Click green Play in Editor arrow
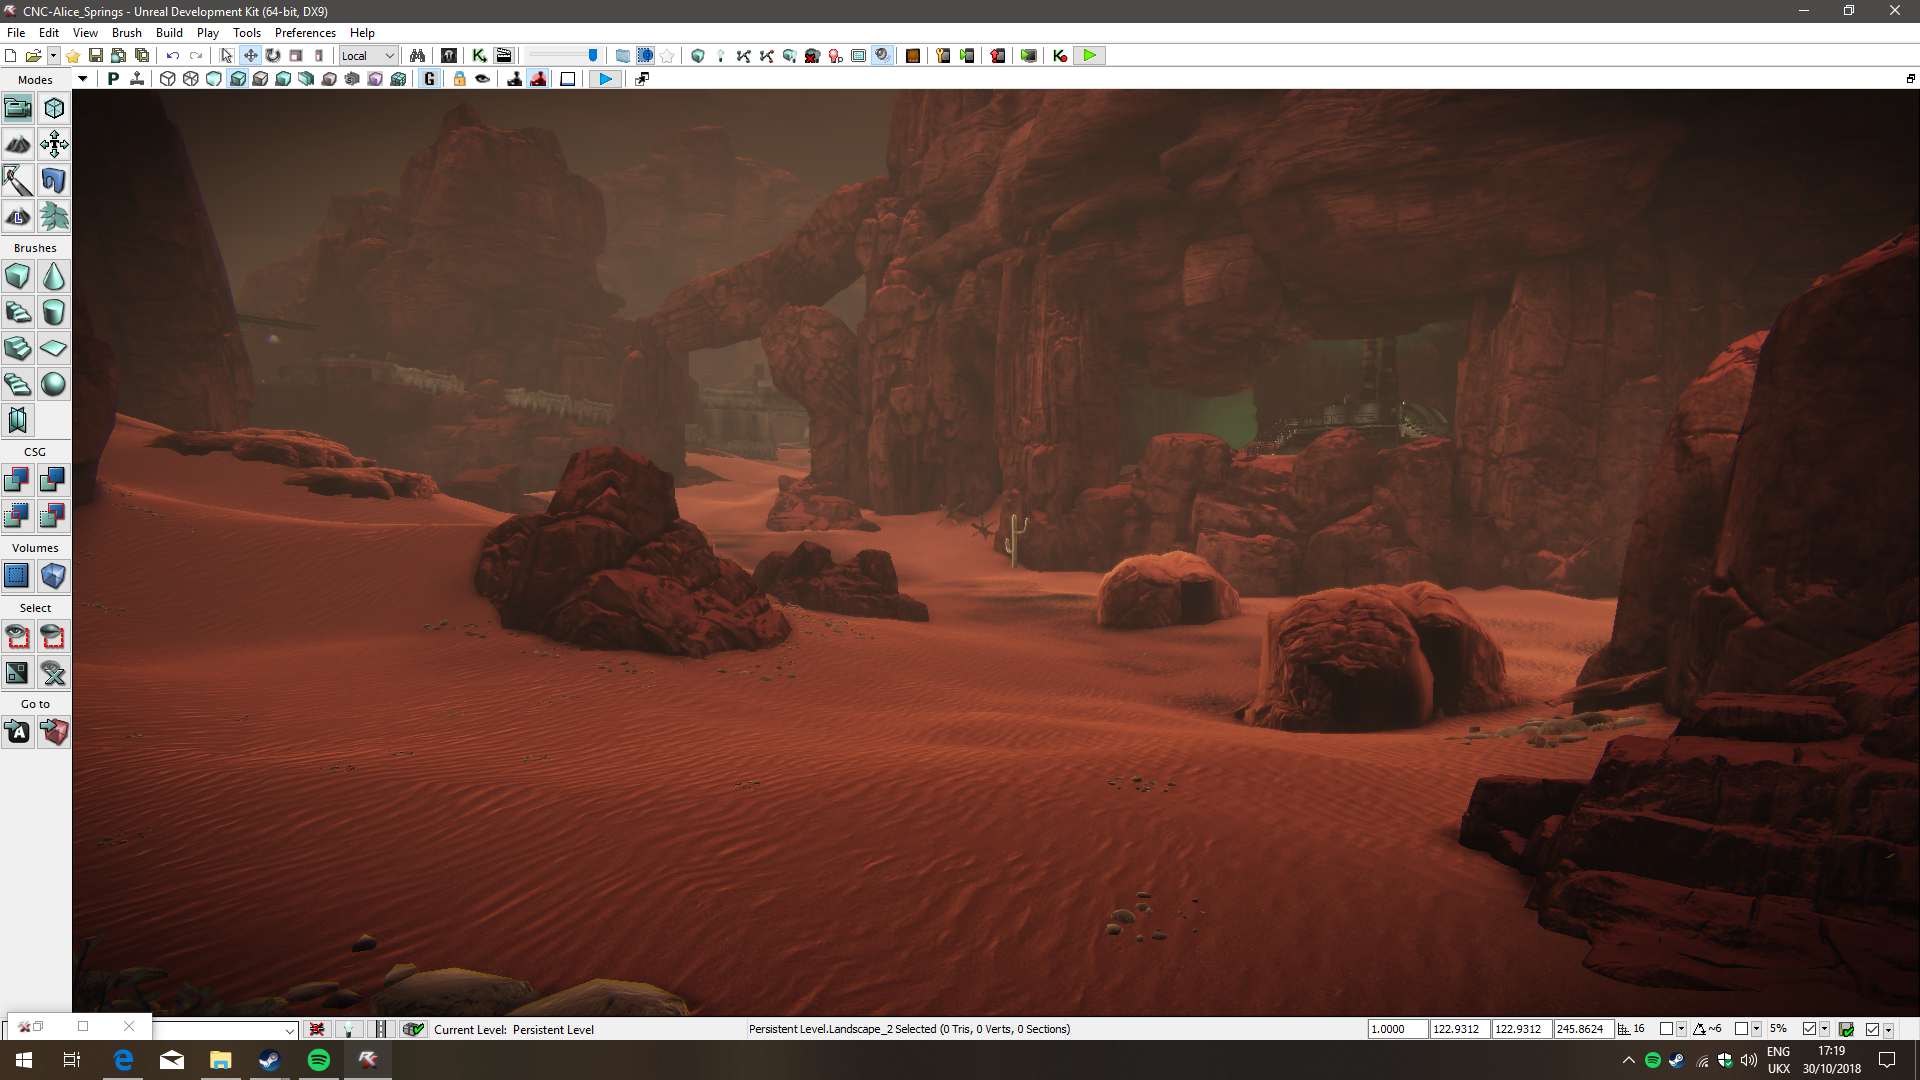Viewport: 1920px width, 1080px height. pyautogui.click(x=1089, y=56)
